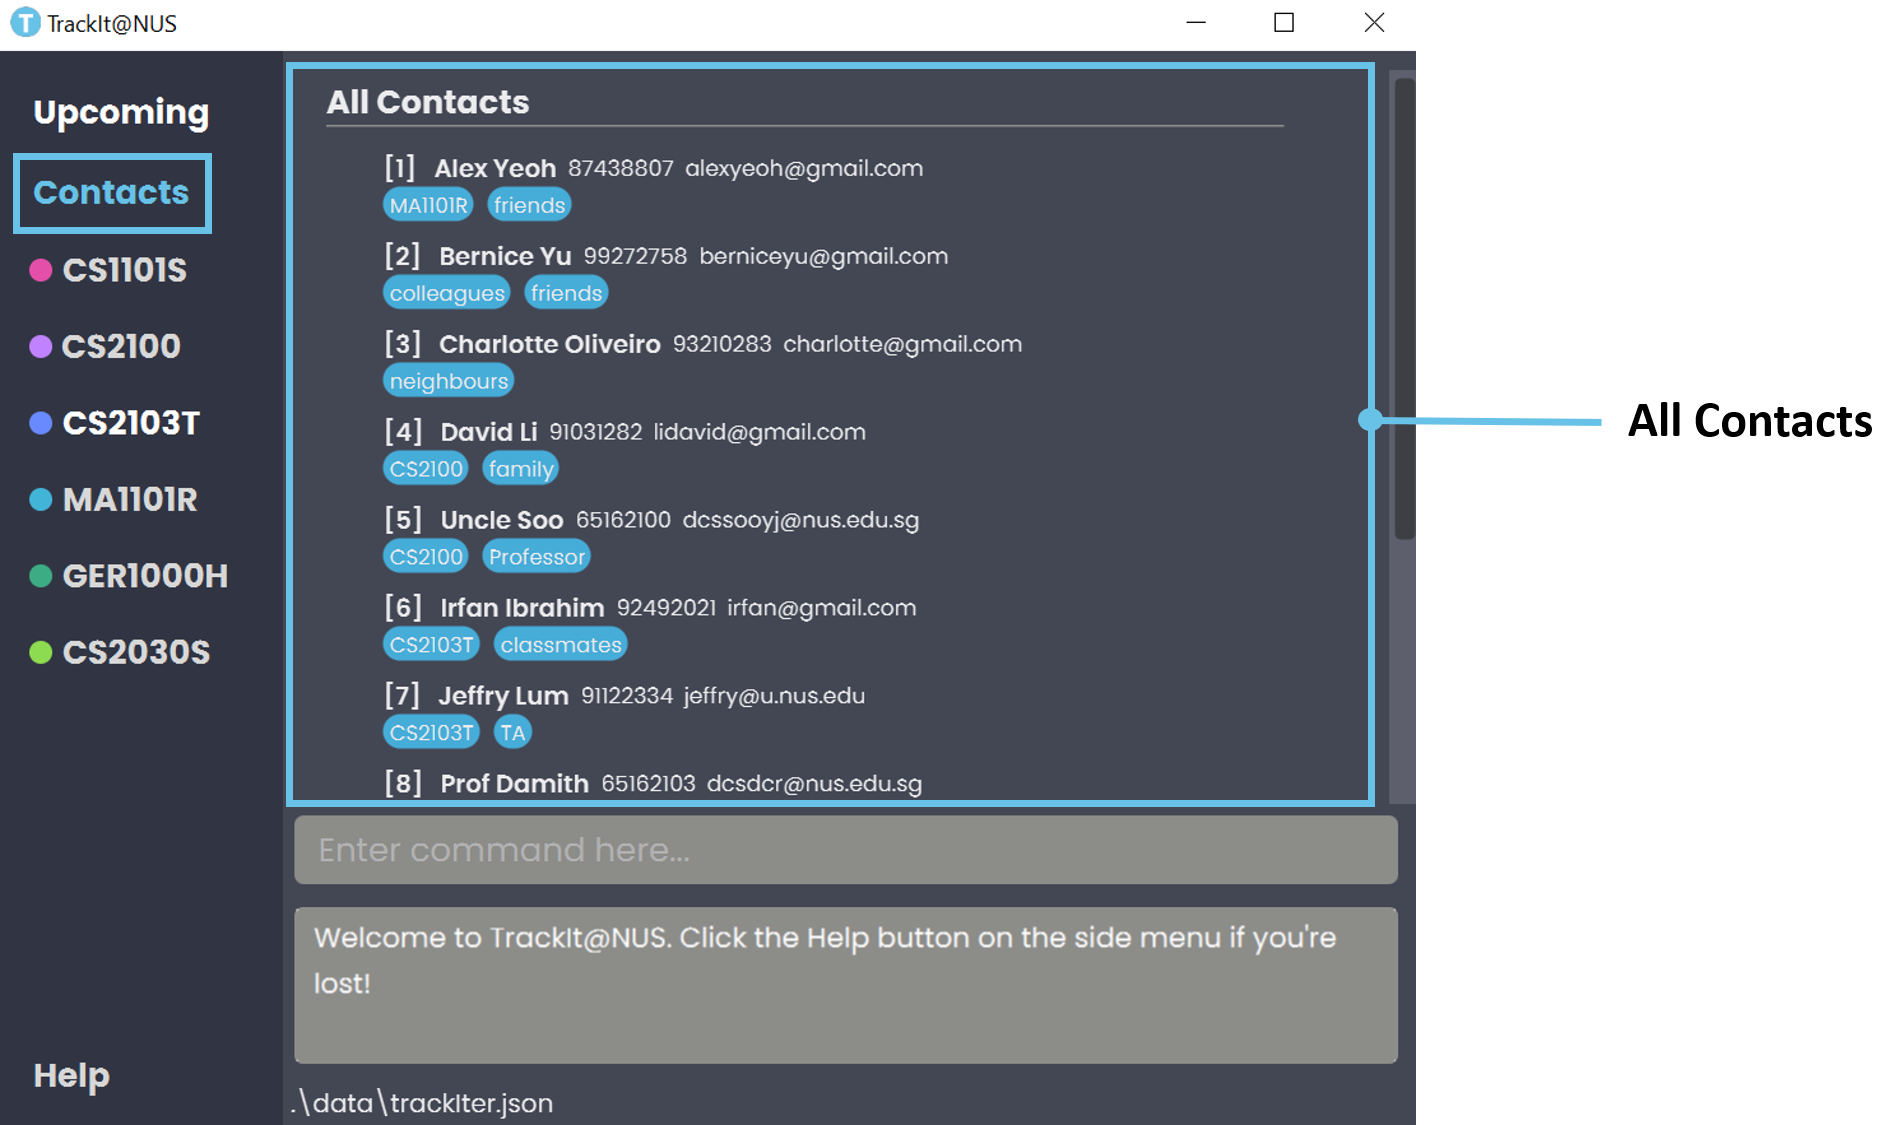Click the lime dot beside CS2030S
The width and height of the screenshot is (1904, 1125).
tap(41, 652)
